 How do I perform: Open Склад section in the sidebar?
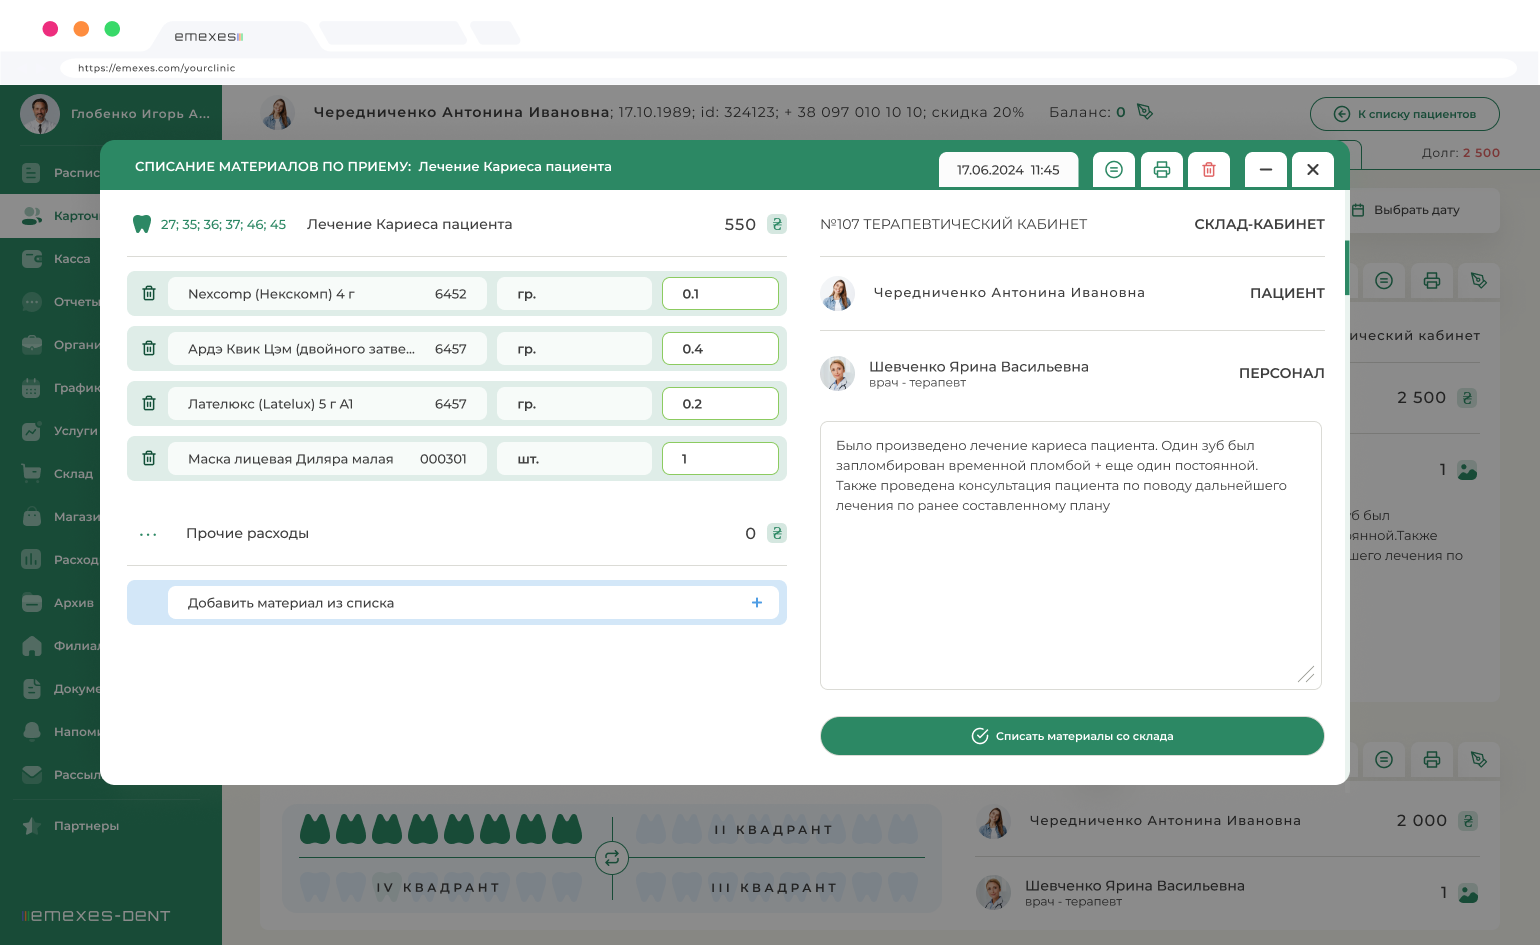tap(73, 474)
